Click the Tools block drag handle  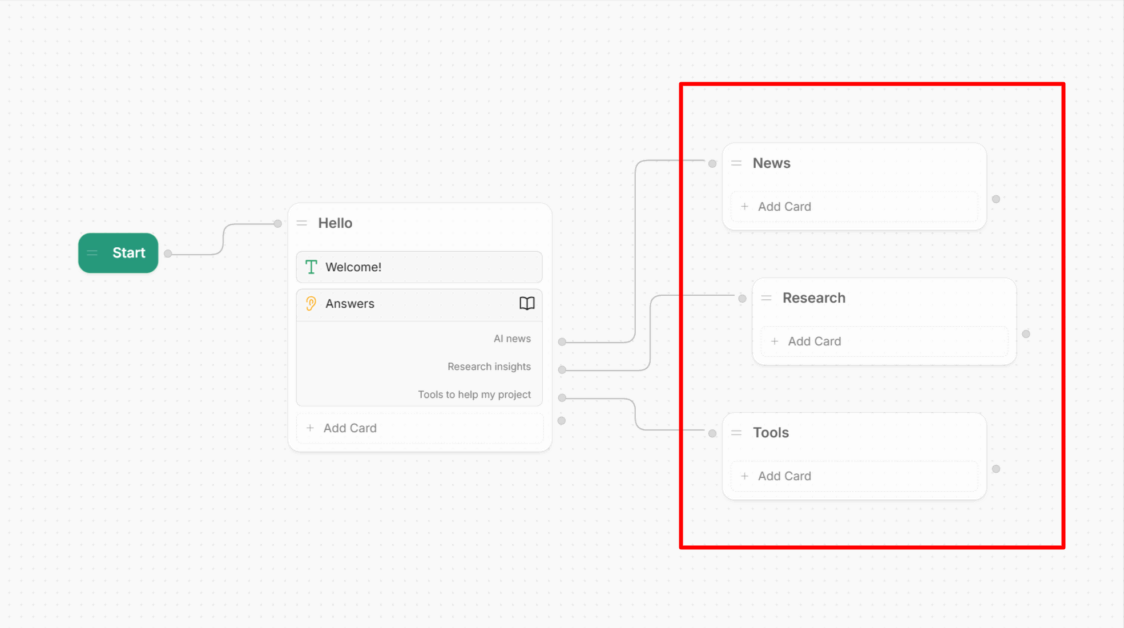point(737,433)
